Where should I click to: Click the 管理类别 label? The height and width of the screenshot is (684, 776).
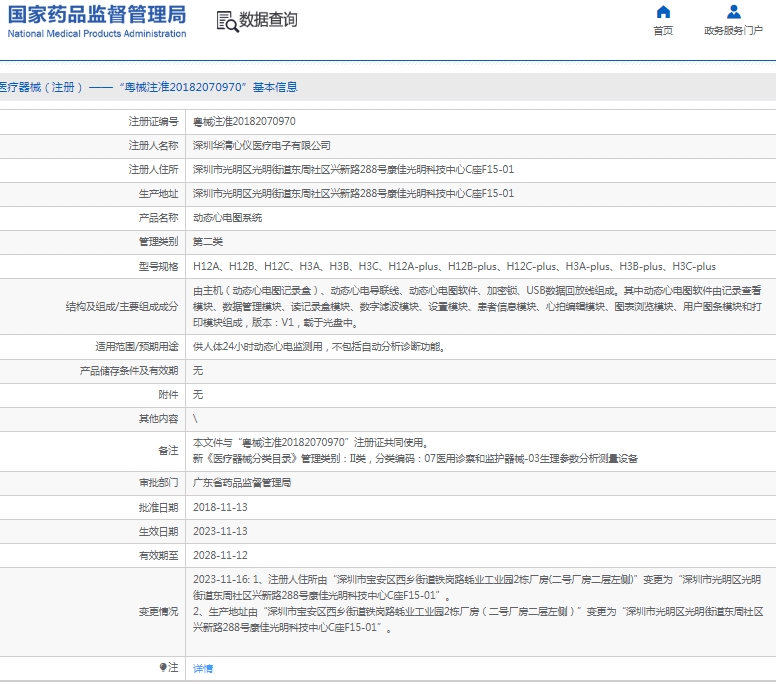point(158,242)
